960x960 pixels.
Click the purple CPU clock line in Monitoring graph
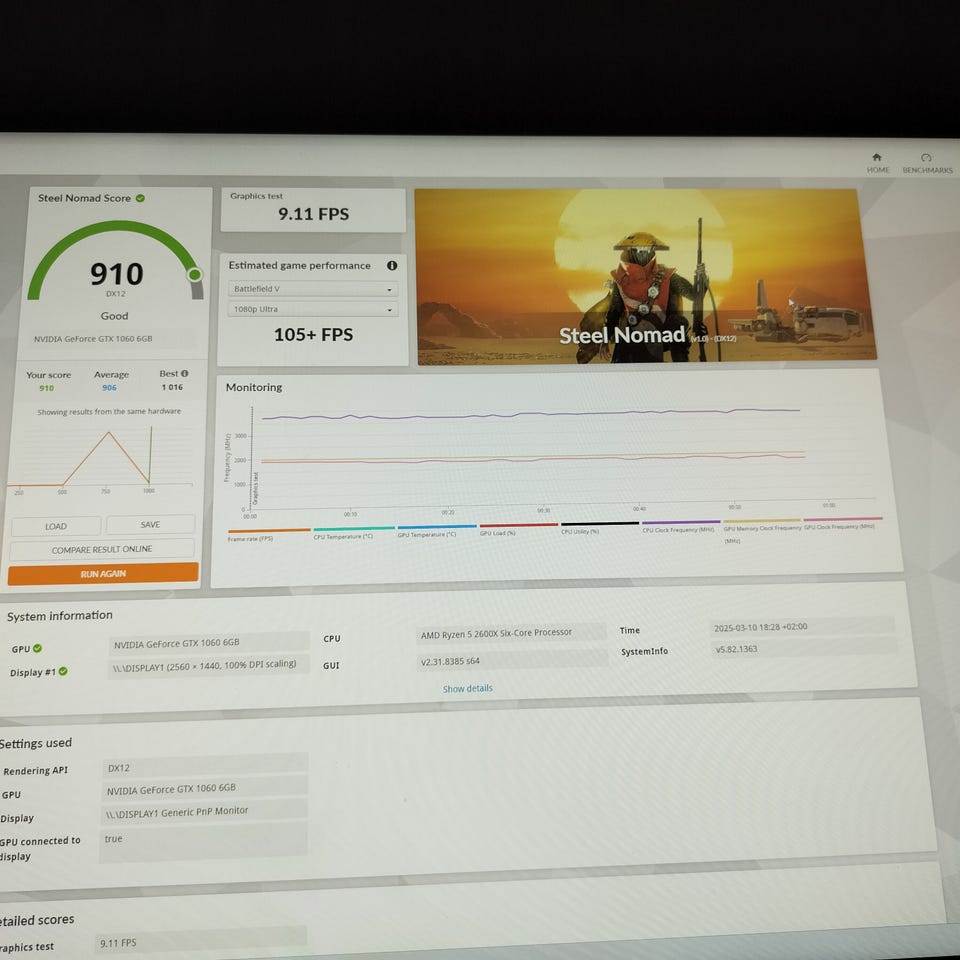click(x=530, y=414)
